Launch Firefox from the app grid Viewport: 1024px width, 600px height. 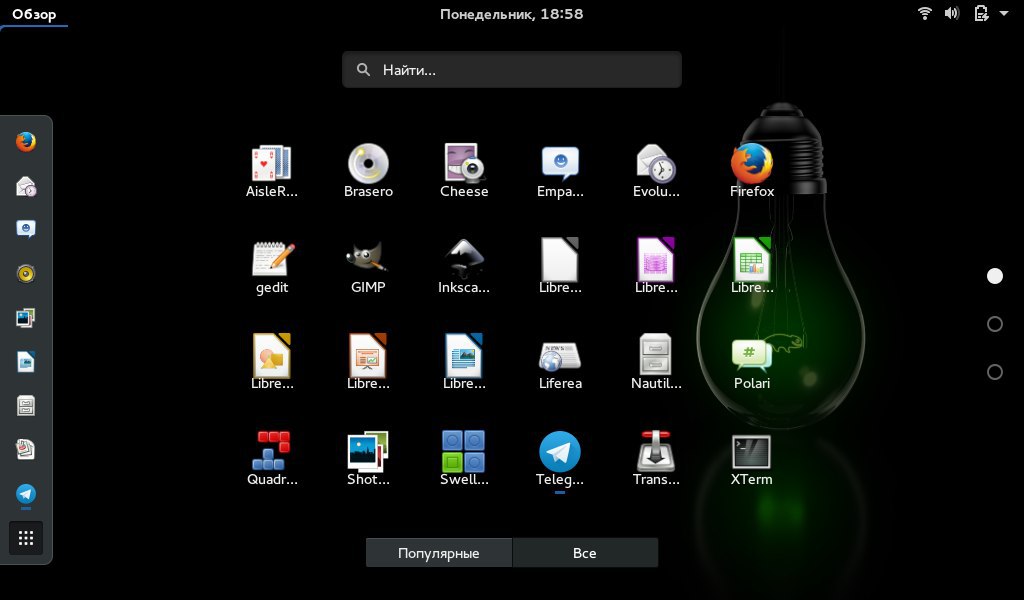pyautogui.click(x=752, y=171)
